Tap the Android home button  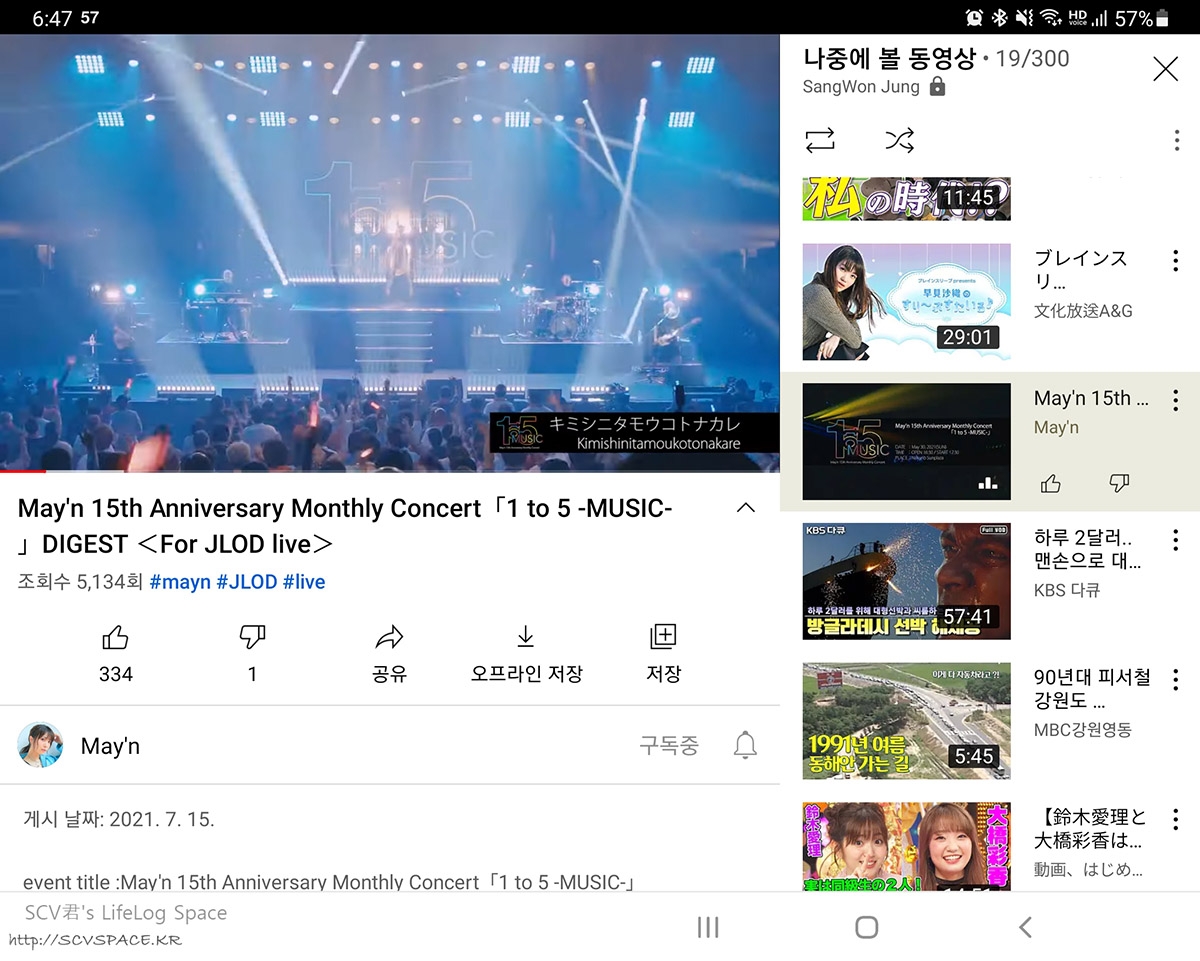(x=867, y=927)
